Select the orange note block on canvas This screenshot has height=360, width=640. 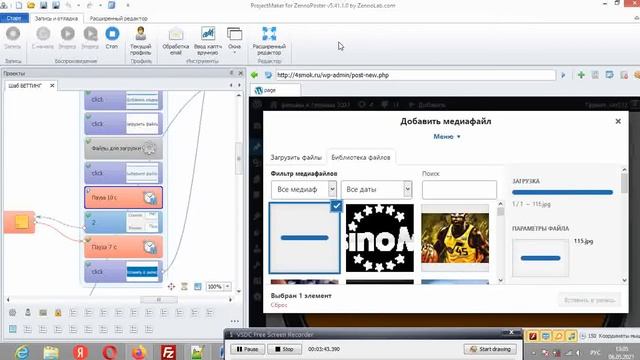click(20, 222)
